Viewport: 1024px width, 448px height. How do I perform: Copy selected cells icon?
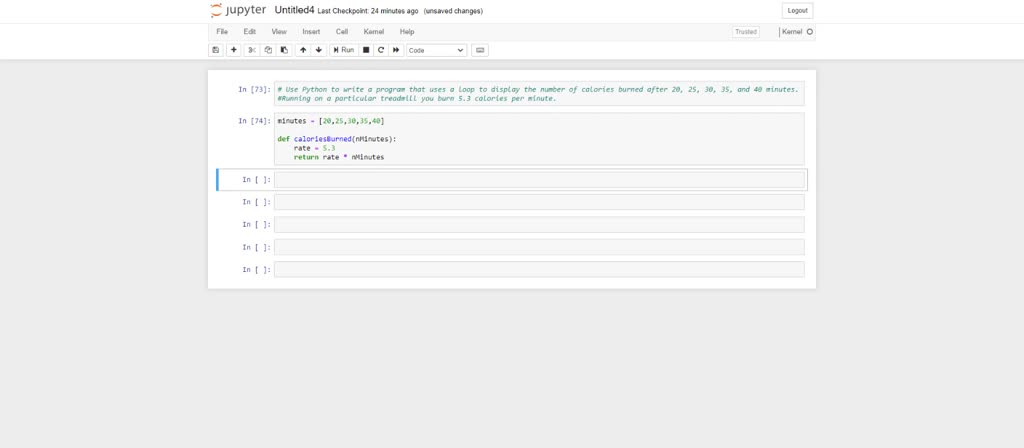pyautogui.click(x=268, y=50)
